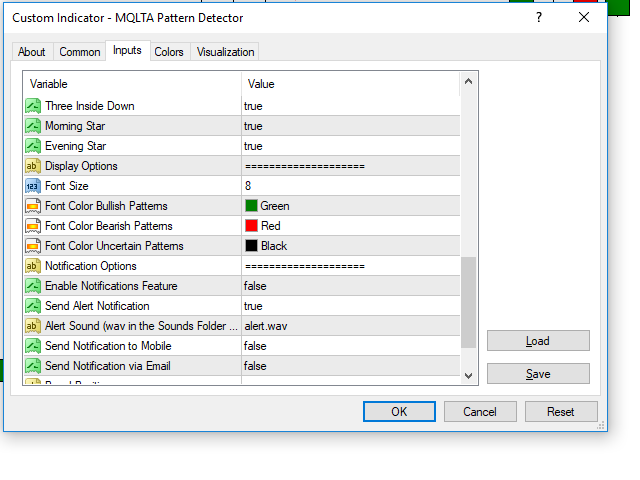
Task: Select the Three Inside Down label
Action: coord(90,106)
